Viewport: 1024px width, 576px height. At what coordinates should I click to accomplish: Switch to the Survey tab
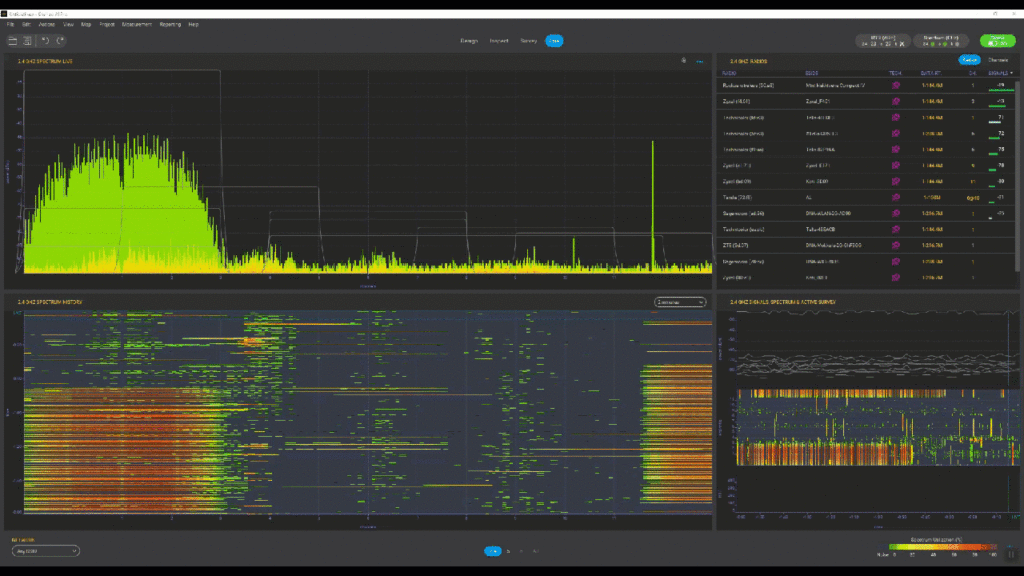coord(529,41)
